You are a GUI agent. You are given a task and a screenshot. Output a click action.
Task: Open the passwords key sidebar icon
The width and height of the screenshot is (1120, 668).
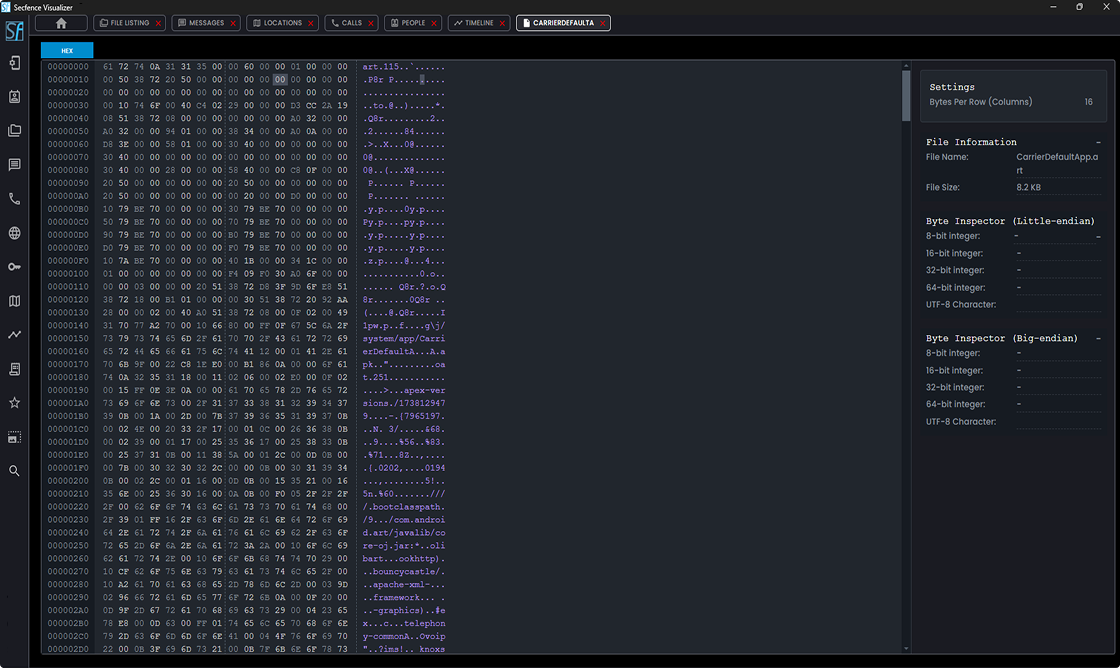pos(14,266)
